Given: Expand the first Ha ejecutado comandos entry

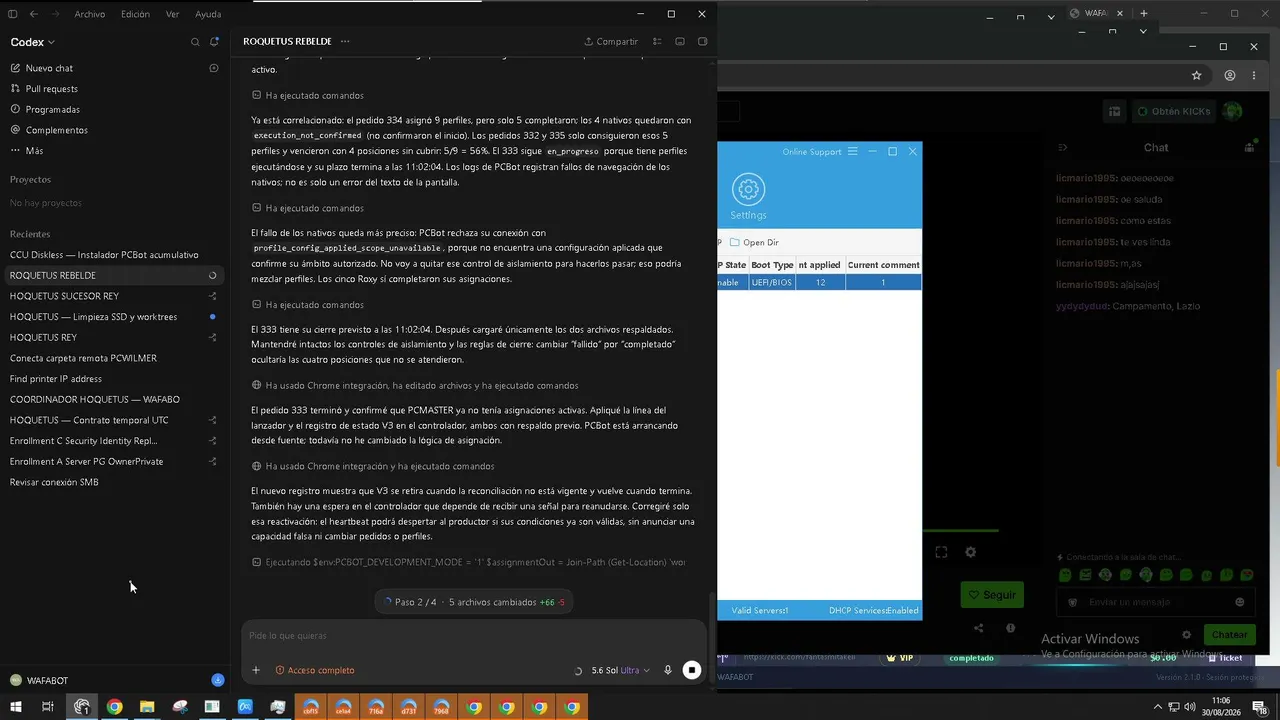Looking at the screenshot, I should click(x=309, y=96).
